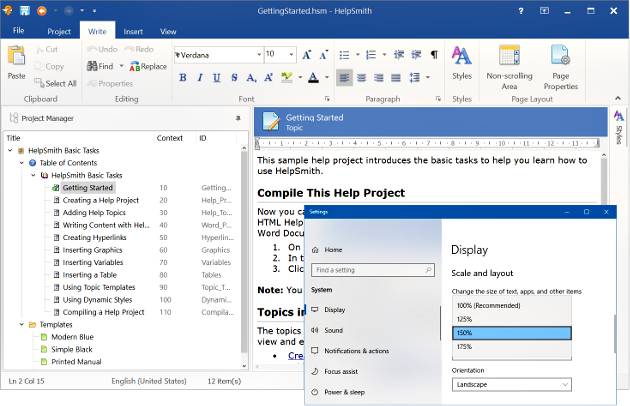The height and width of the screenshot is (406, 630).
Task: Select the Inserting Graphics topic
Action: pos(92,250)
